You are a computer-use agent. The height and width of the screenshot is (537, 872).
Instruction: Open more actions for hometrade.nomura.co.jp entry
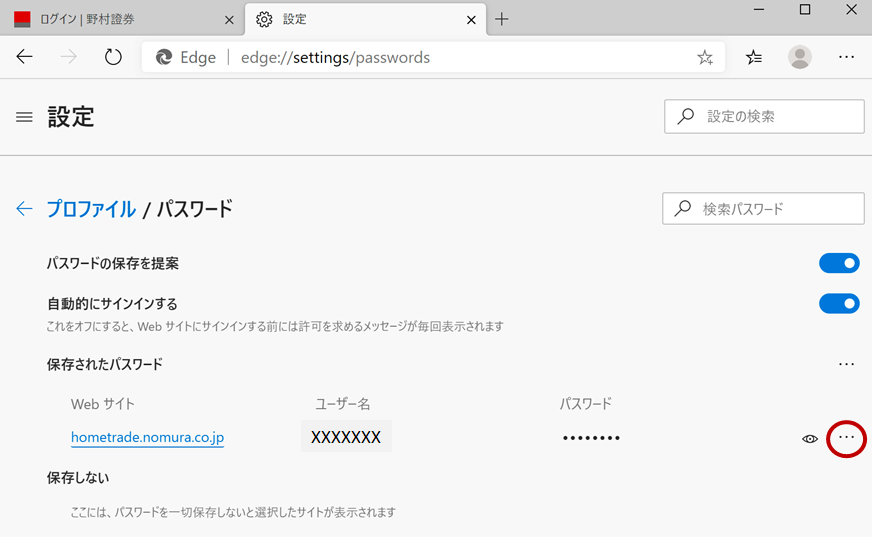[846, 438]
